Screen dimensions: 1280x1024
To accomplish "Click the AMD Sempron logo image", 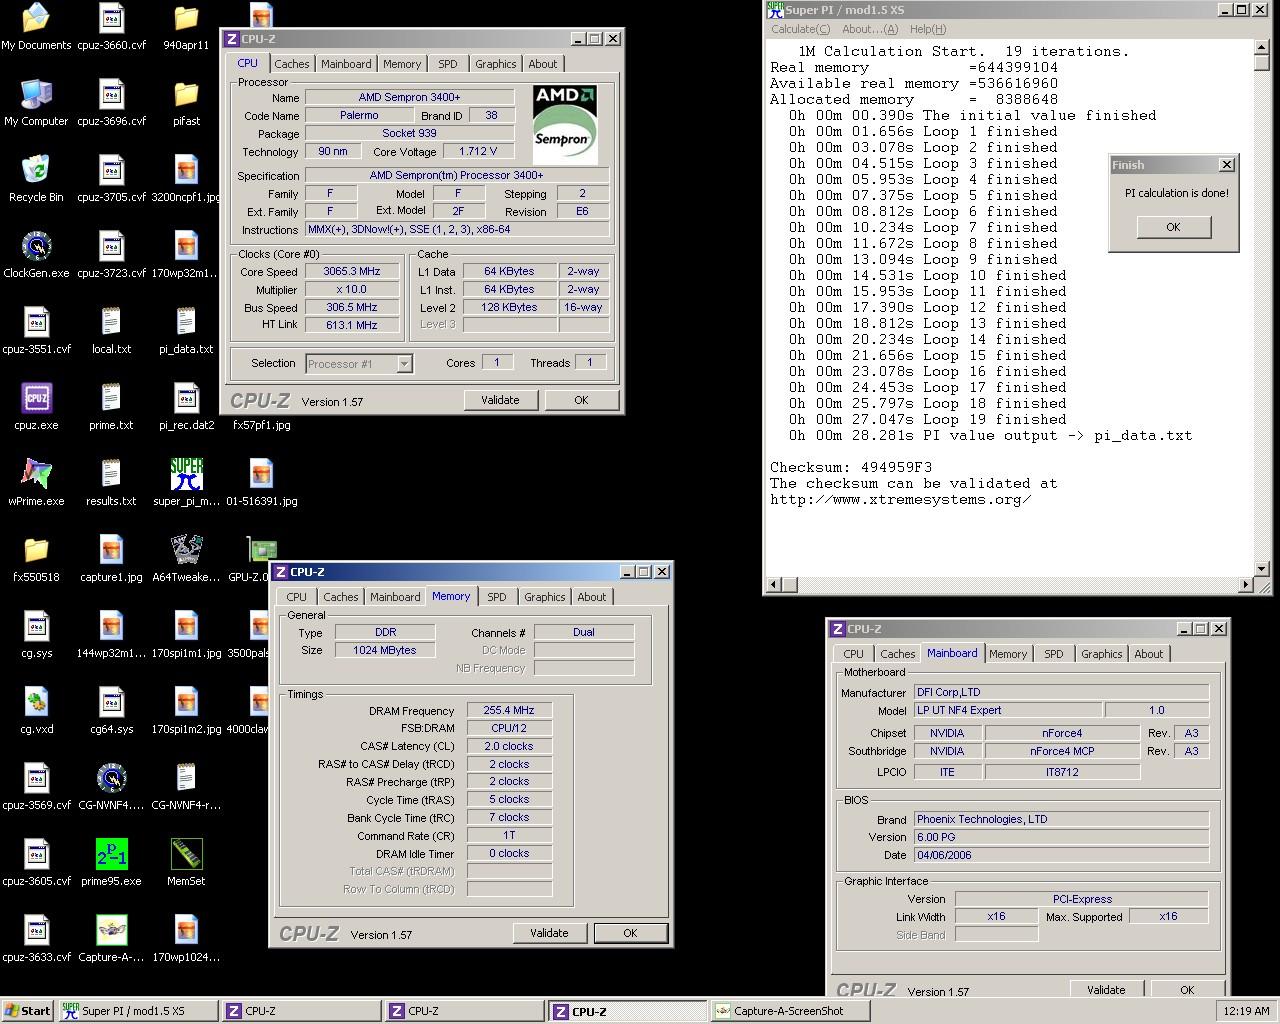I will click(x=564, y=125).
